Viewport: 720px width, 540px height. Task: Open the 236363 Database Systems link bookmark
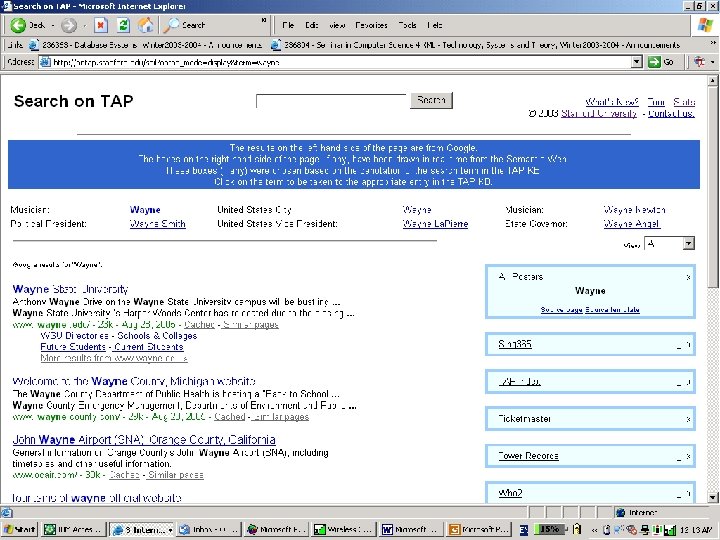tap(146, 45)
